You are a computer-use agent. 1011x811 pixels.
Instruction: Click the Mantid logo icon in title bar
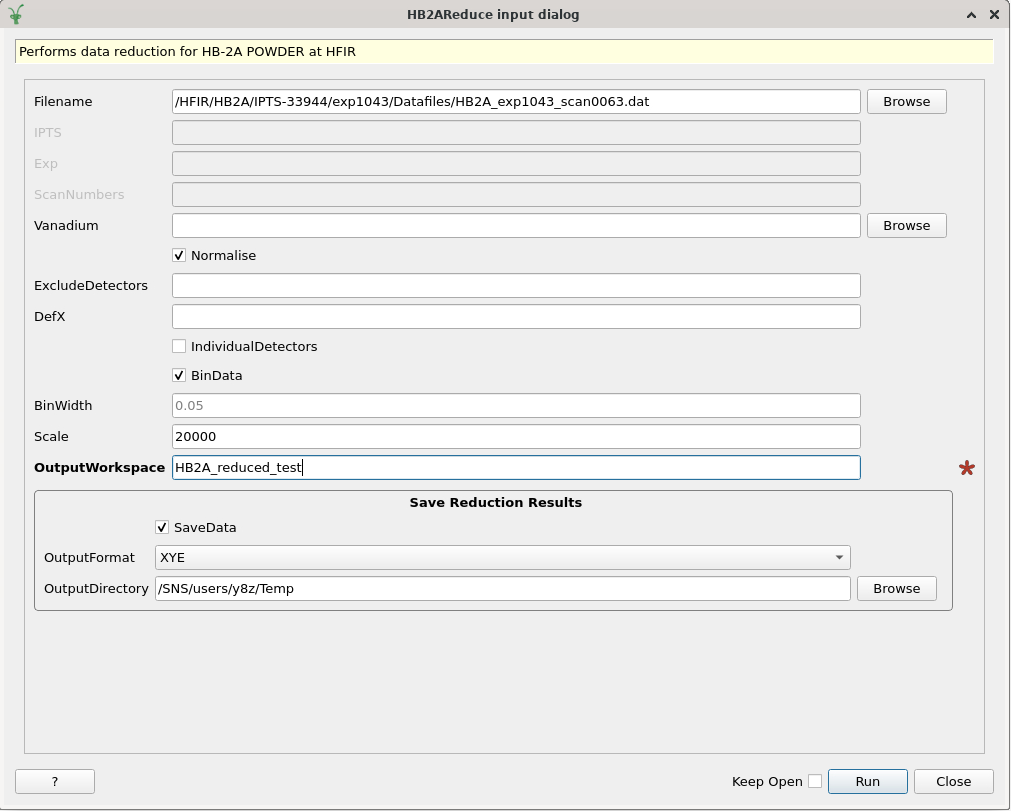[16, 14]
